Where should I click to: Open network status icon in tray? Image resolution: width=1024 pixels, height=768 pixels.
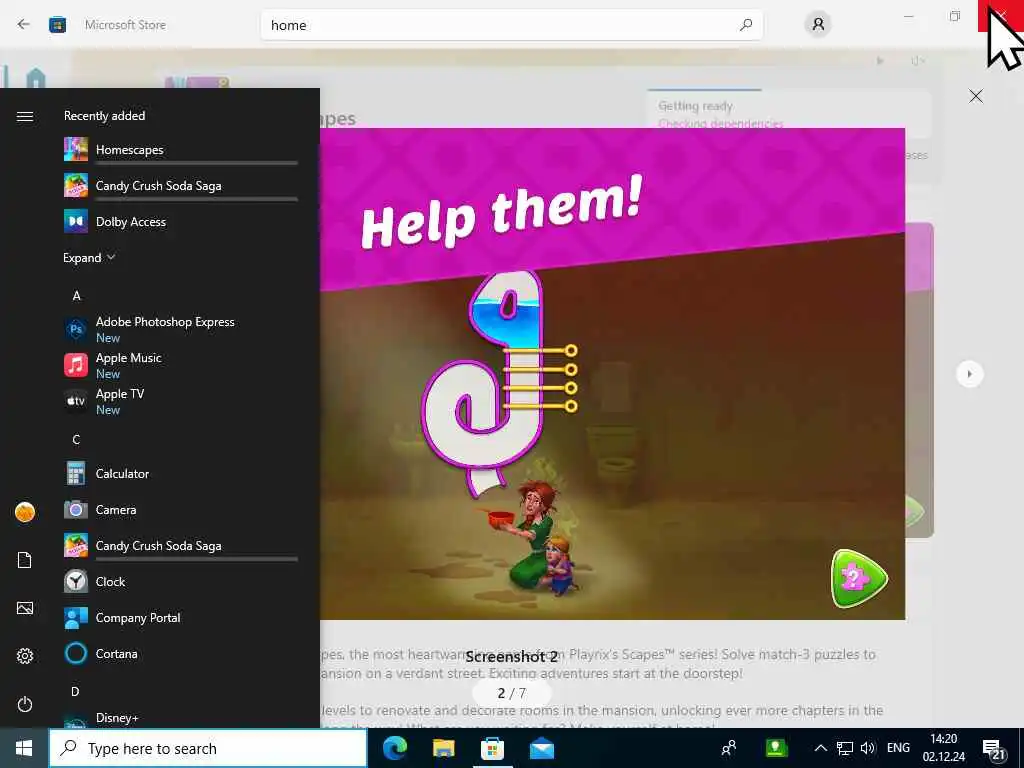coord(844,748)
